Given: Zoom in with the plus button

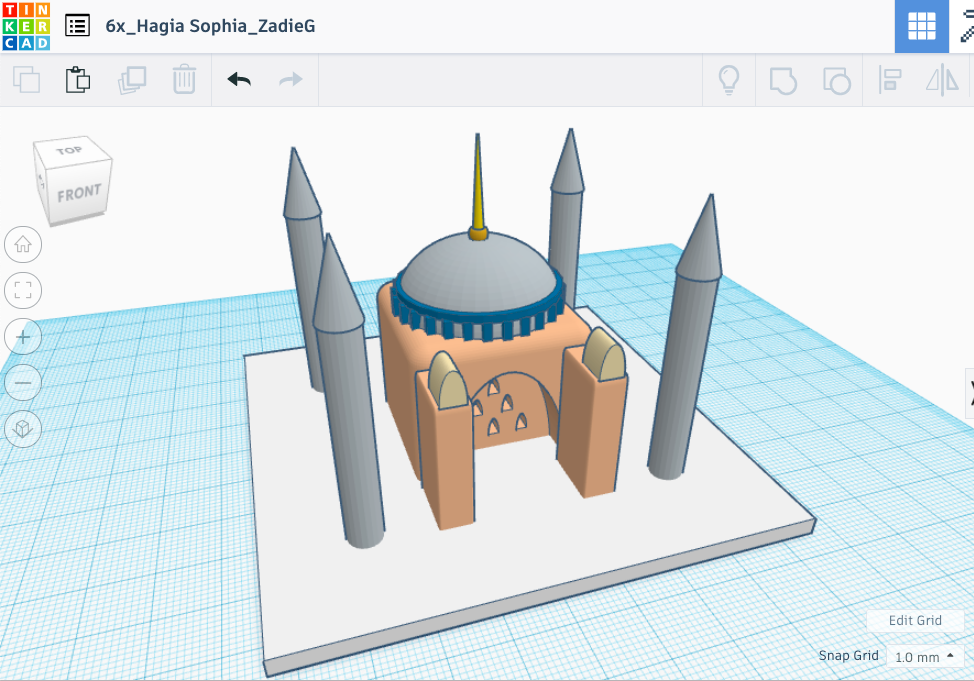Looking at the screenshot, I should point(23,337).
